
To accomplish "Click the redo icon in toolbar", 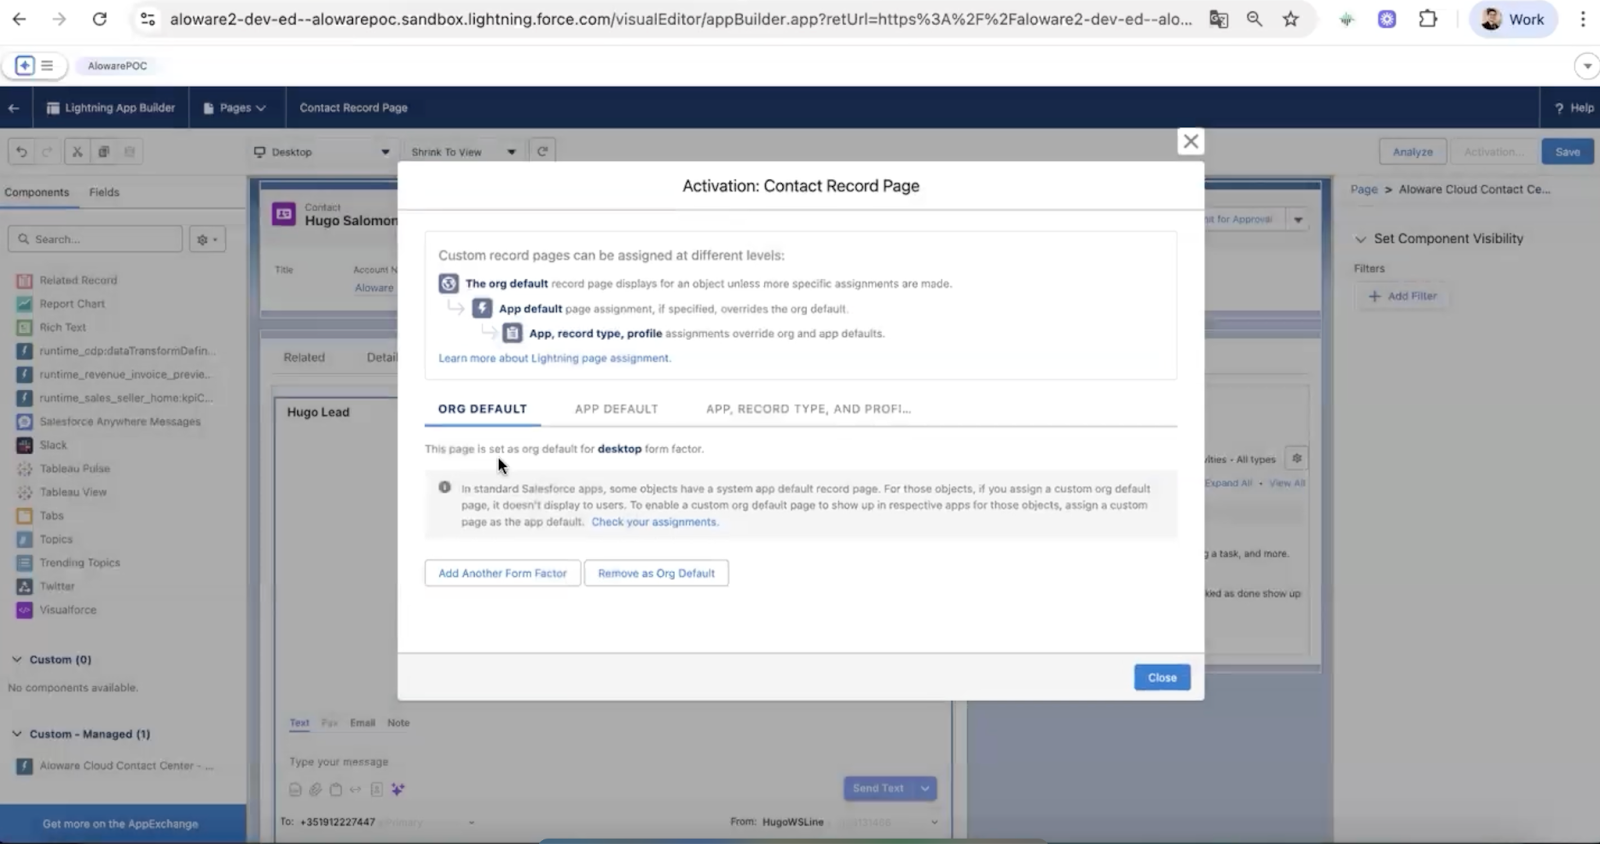I will [x=46, y=152].
